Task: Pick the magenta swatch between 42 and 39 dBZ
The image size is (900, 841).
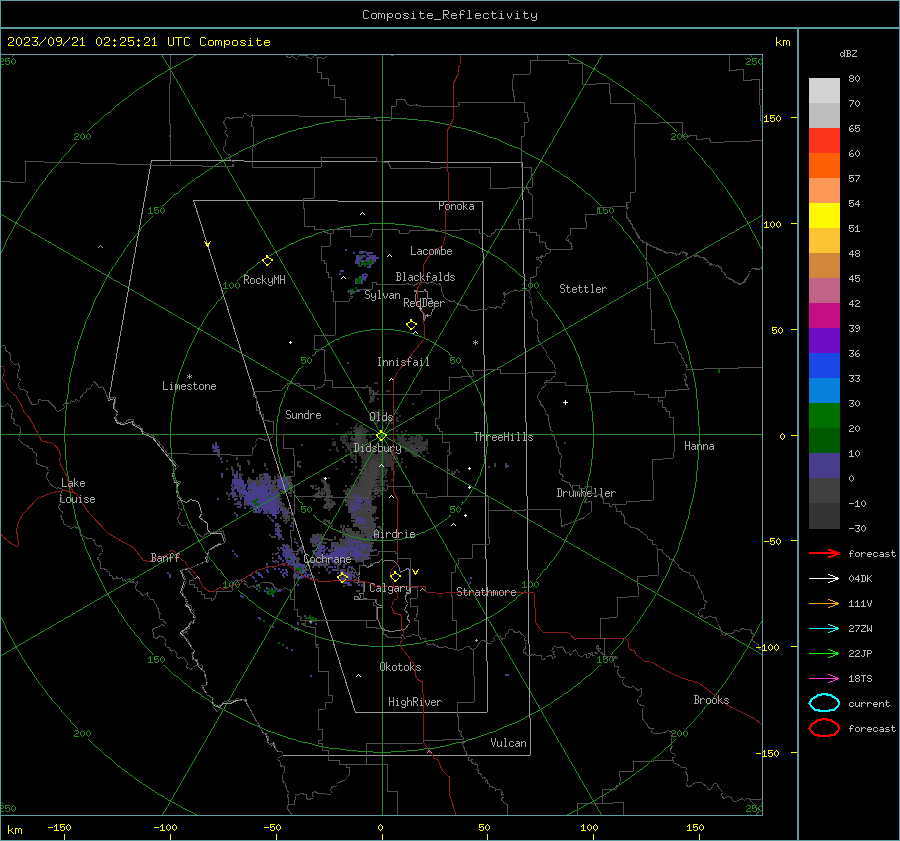Action: click(x=824, y=315)
